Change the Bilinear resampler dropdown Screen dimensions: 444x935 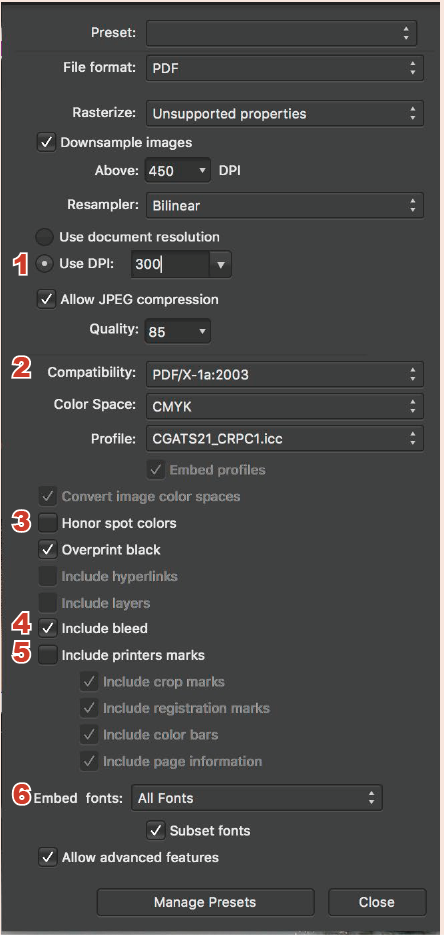pyautogui.click(x=285, y=206)
